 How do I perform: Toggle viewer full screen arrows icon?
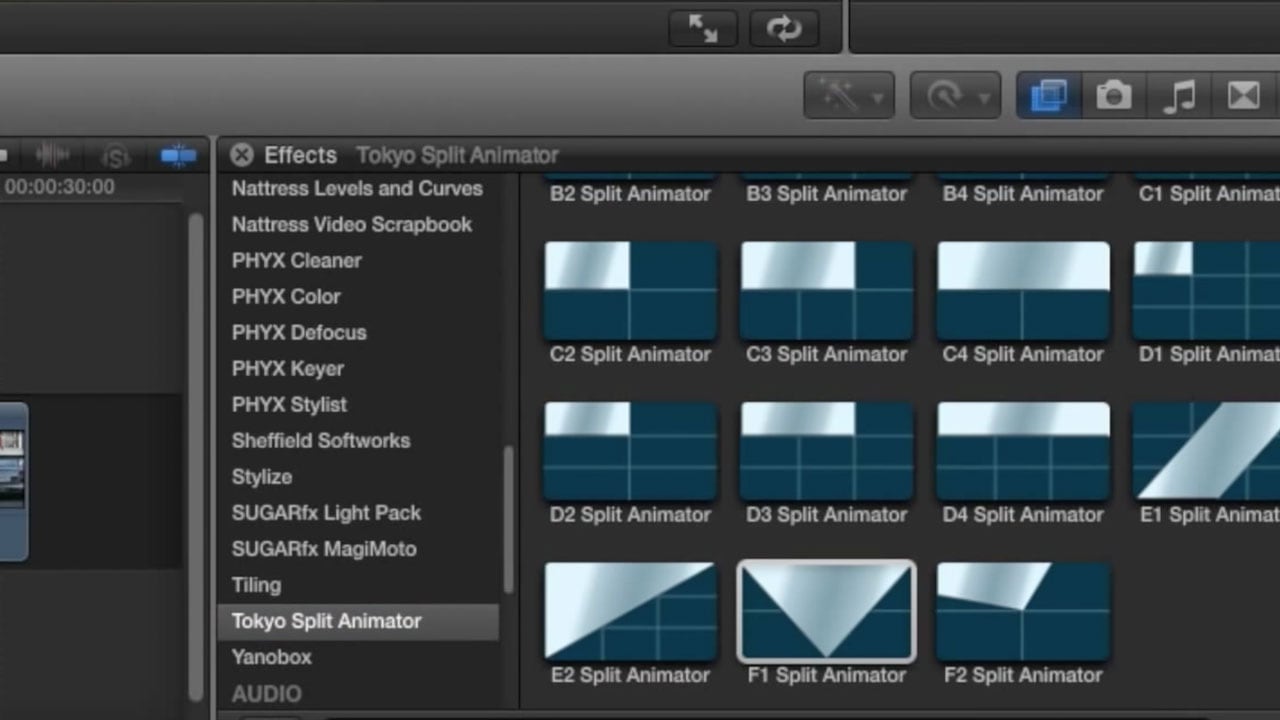point(704,28)
